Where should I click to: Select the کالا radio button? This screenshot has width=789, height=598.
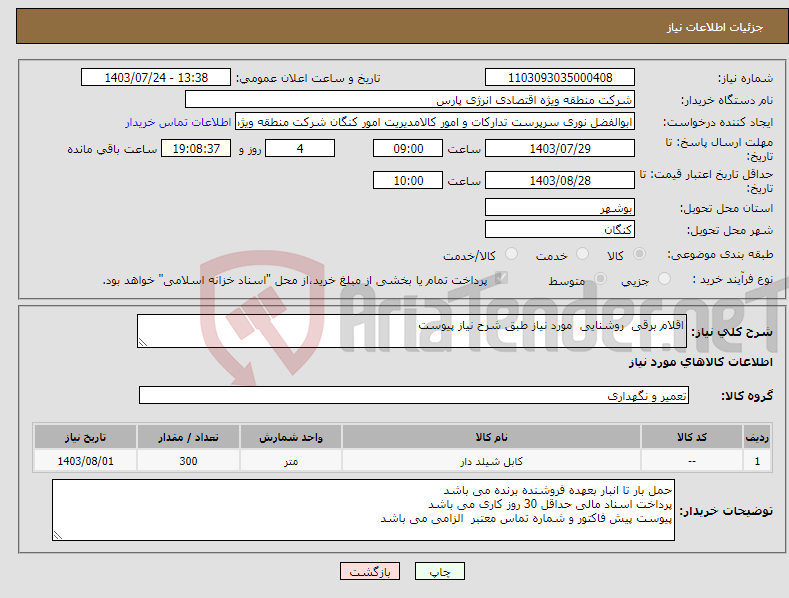click(x=639, y=254)
